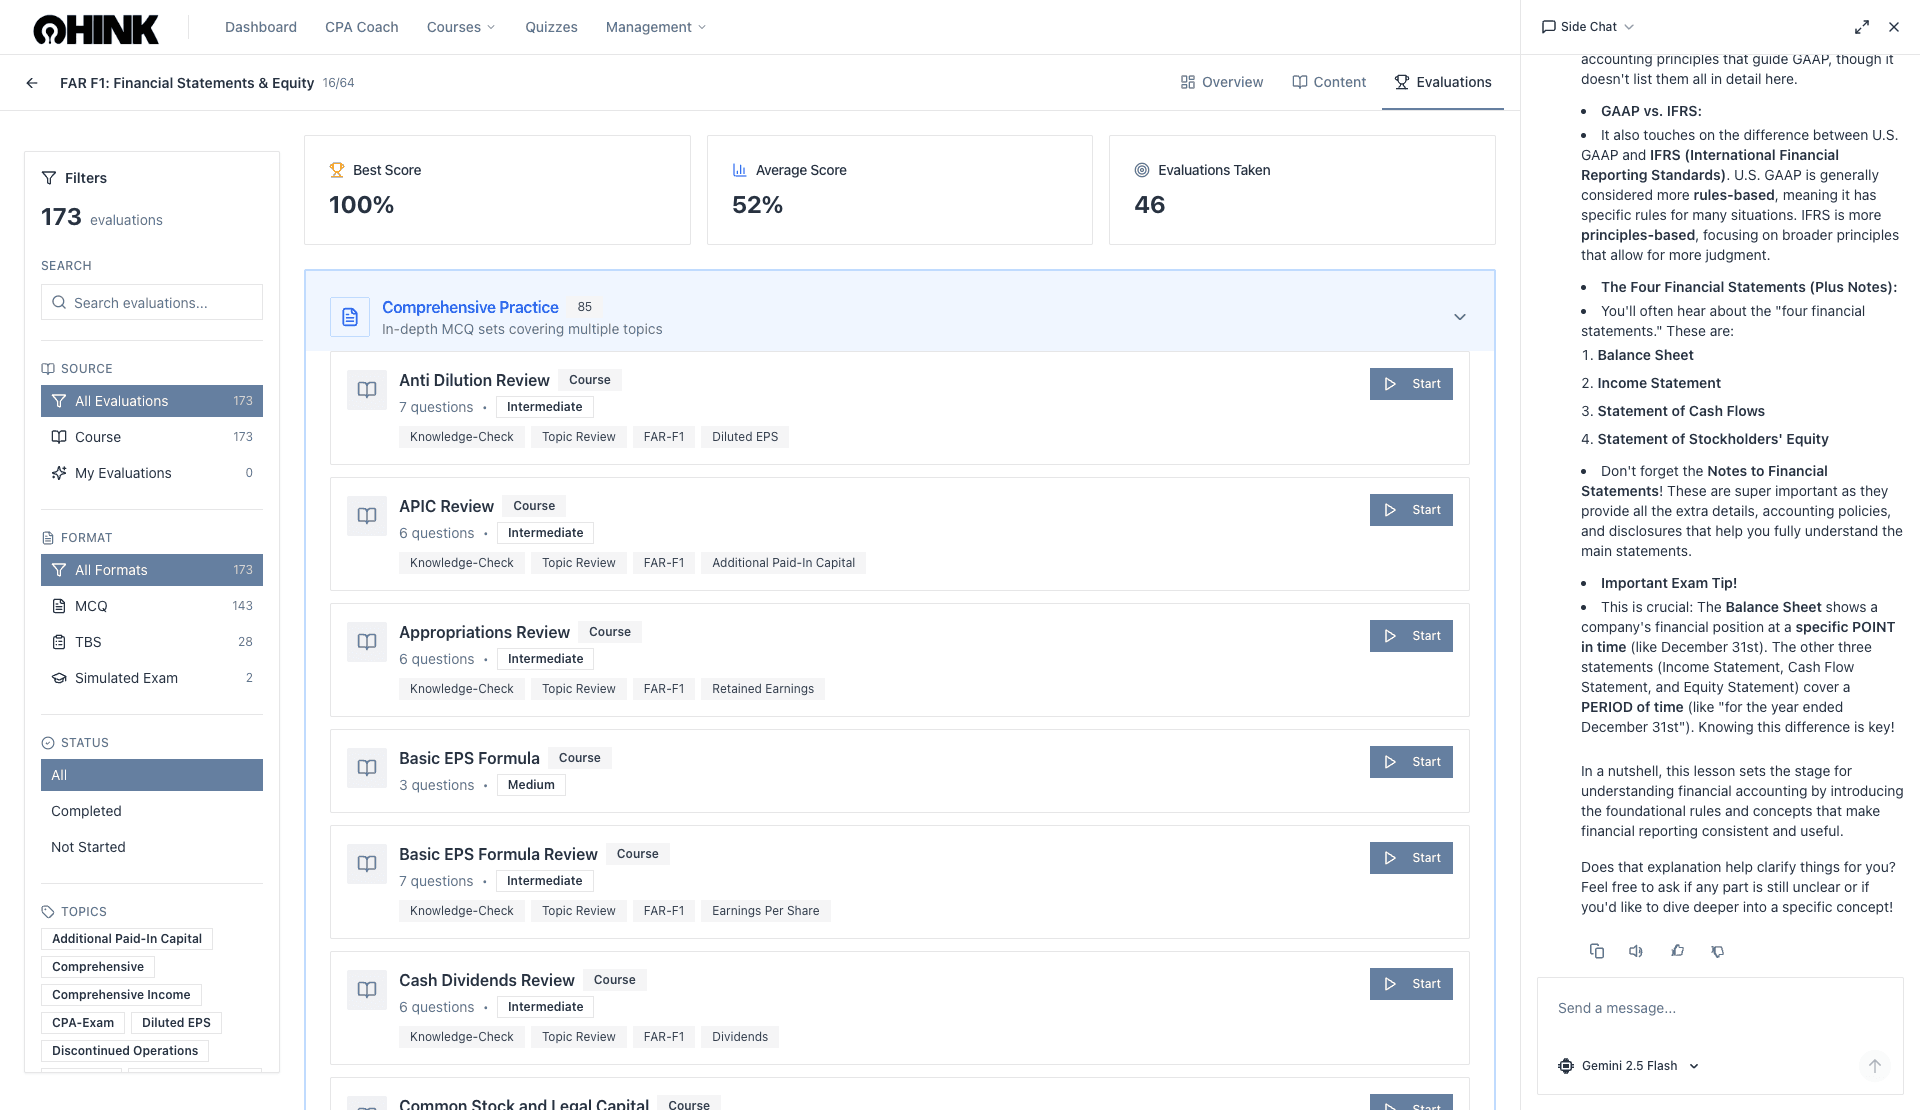This screenshot has height=1110, width=1920.
Task: Click the MCQ format icon in Filters
Action: click(x=60, y=605)
